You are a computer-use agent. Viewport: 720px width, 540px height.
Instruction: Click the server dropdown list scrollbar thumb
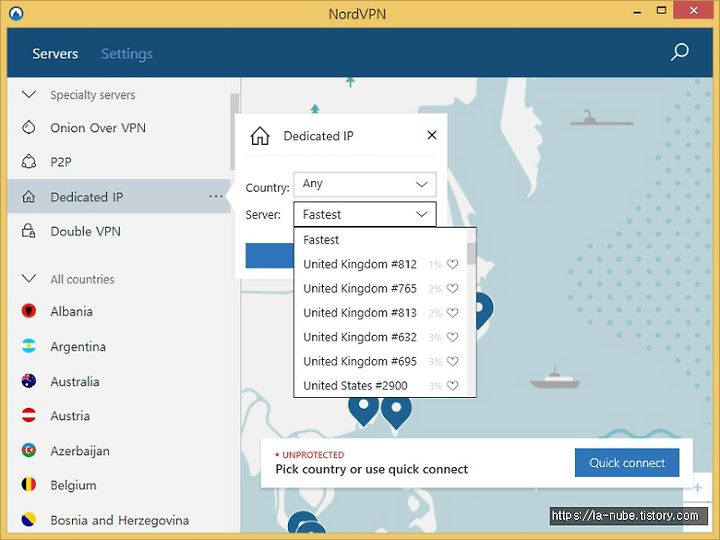click(x=472, y=253)
